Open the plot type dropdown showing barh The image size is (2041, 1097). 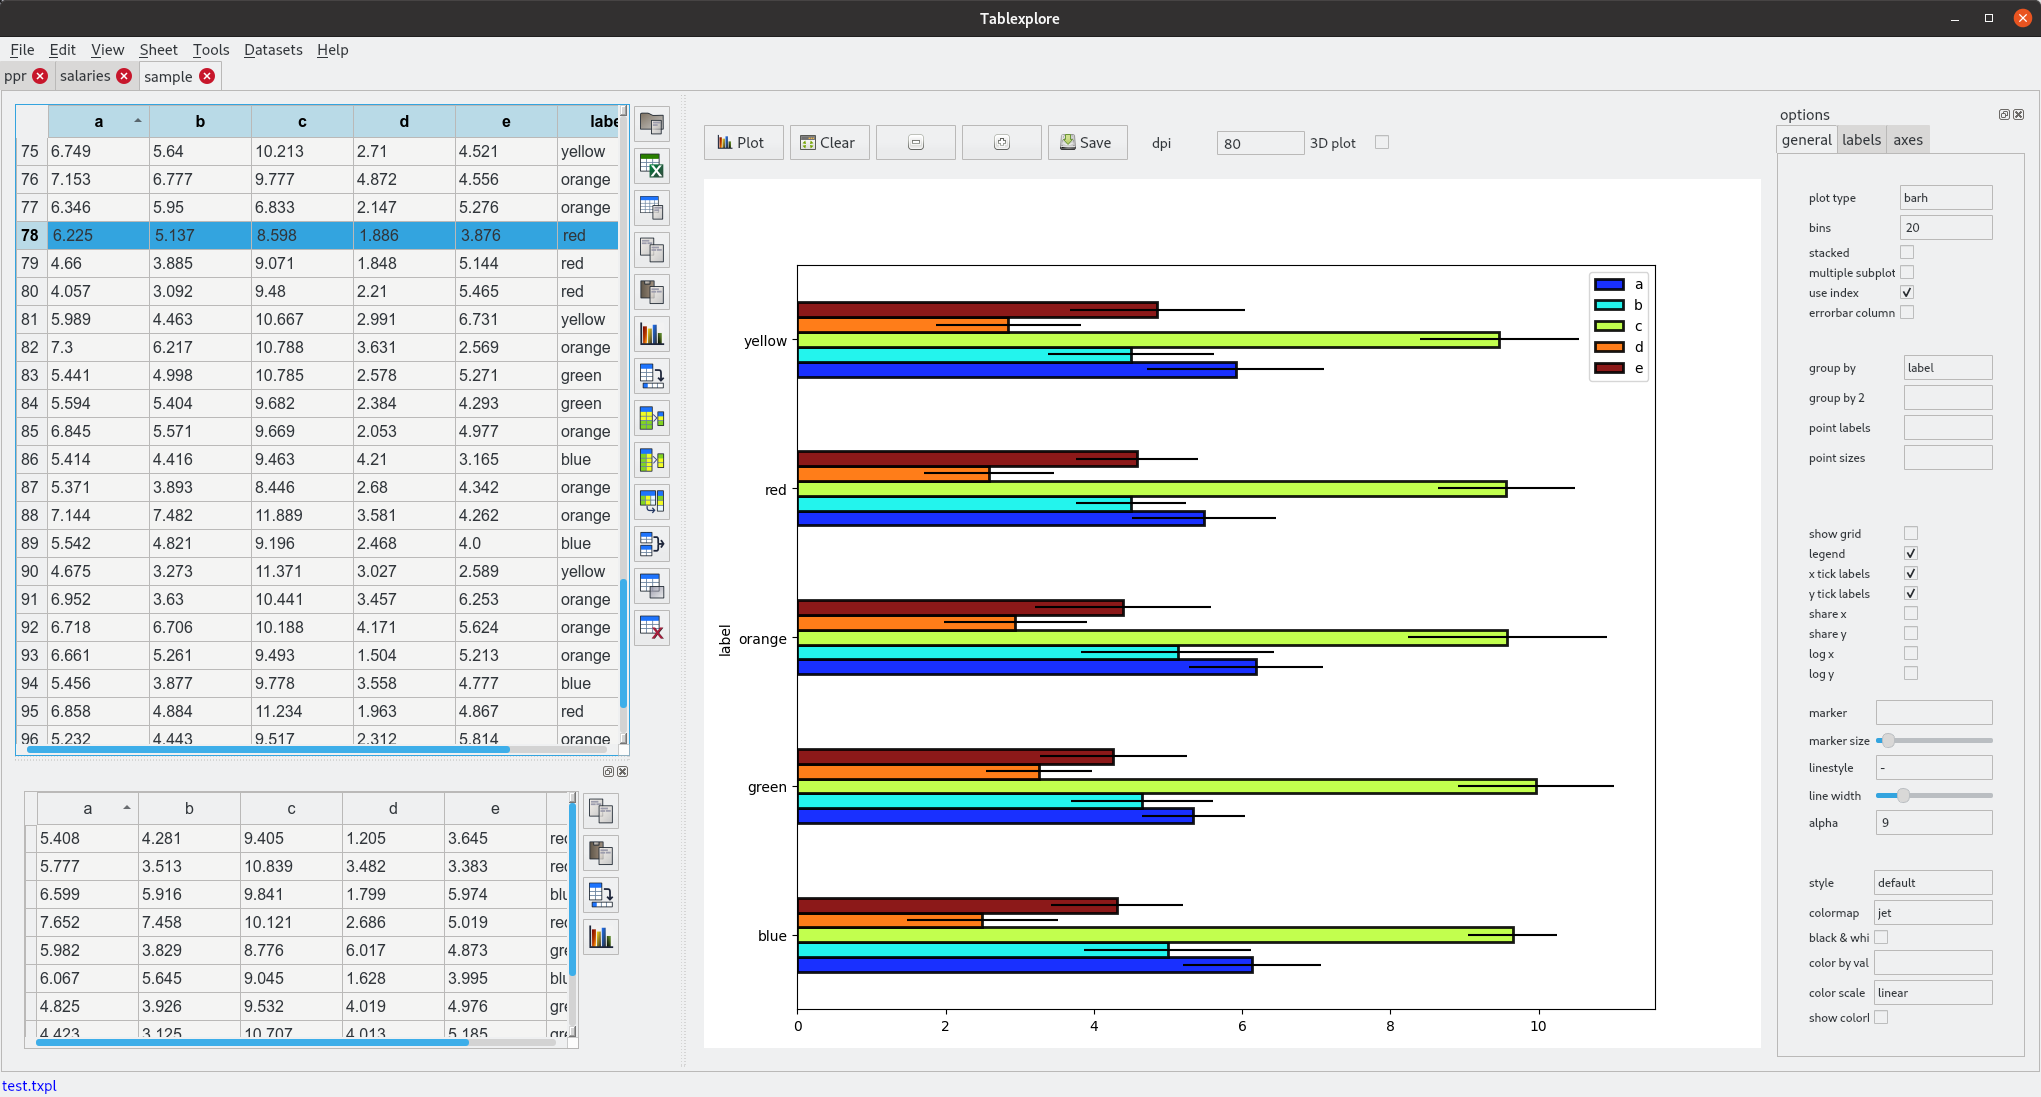tap(1945, 198)
